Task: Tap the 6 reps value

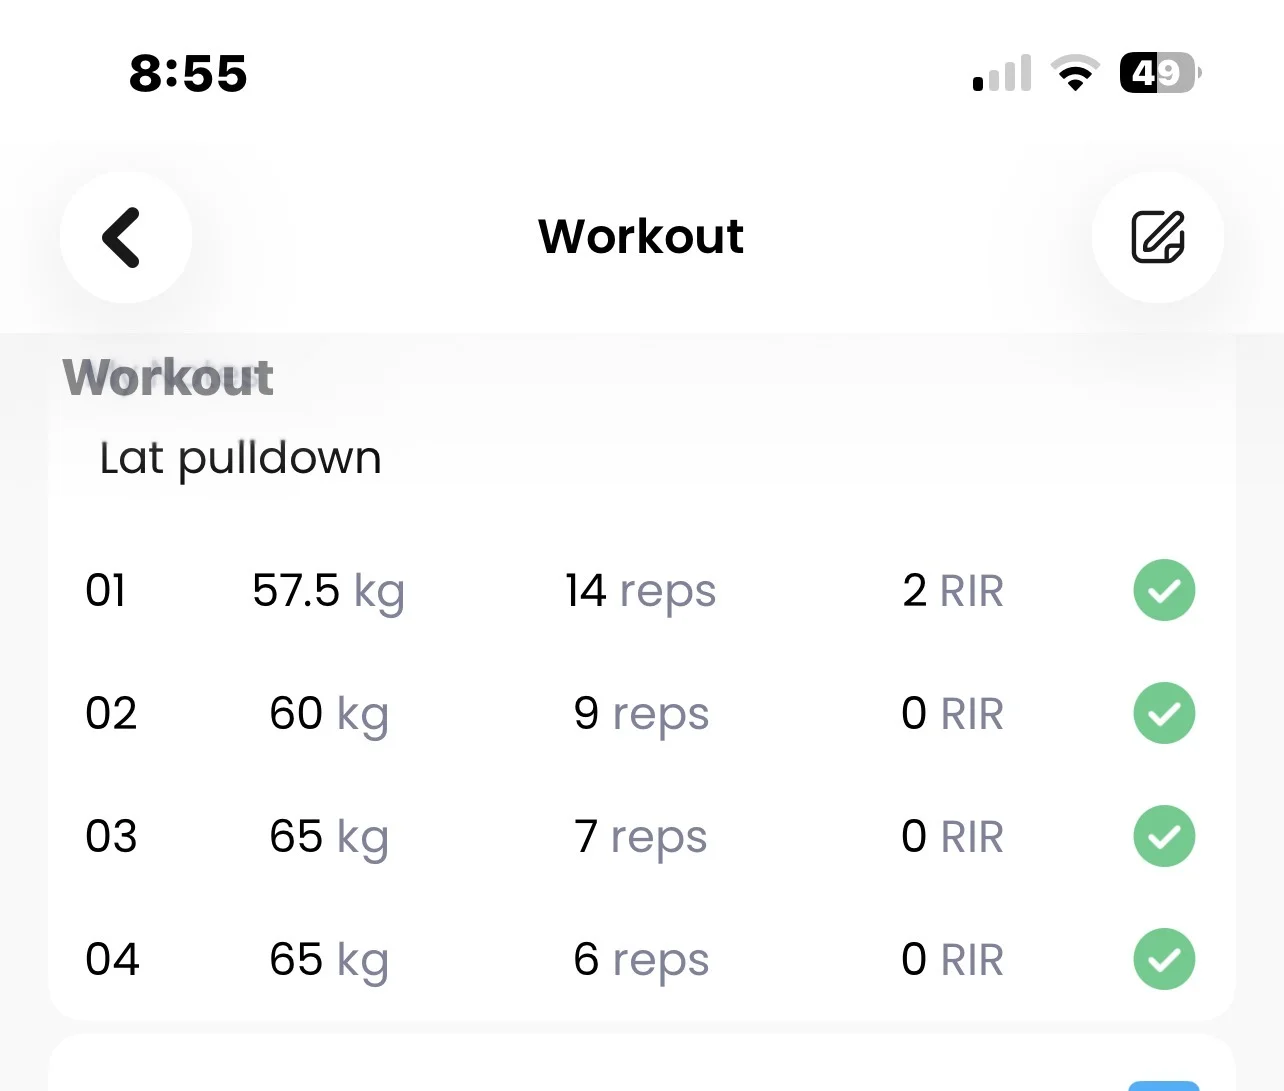Action: [x=640, y=960]
